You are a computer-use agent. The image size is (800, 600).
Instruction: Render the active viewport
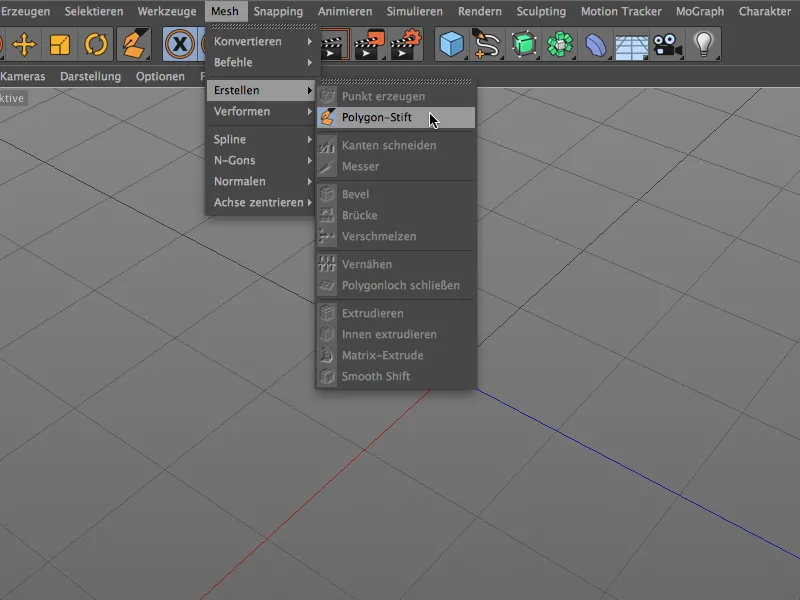pyautogui.click(x=332, y=45)
